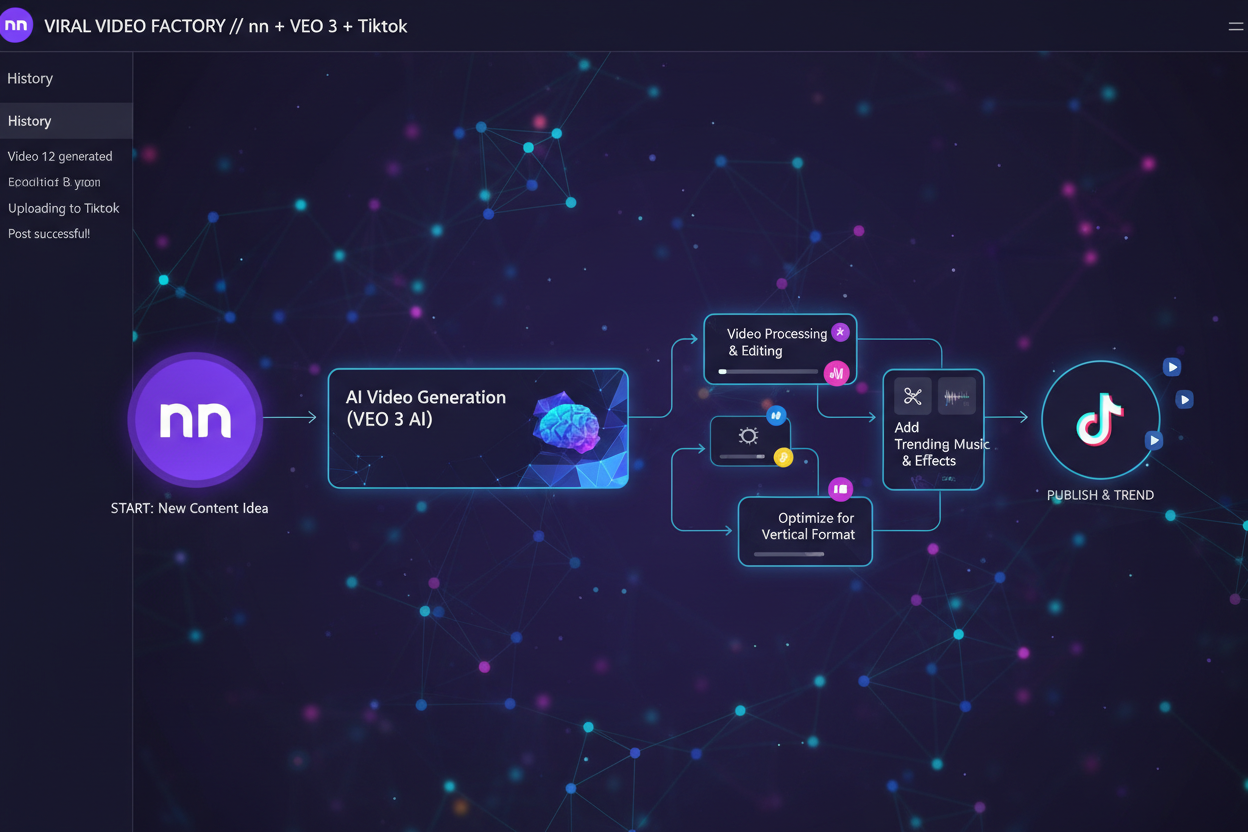The width and height of the screenshot is (1248, 832).
Task: Open the AI Video Generation (VEO 3 AI) node
Action: (x=478, y=428)
